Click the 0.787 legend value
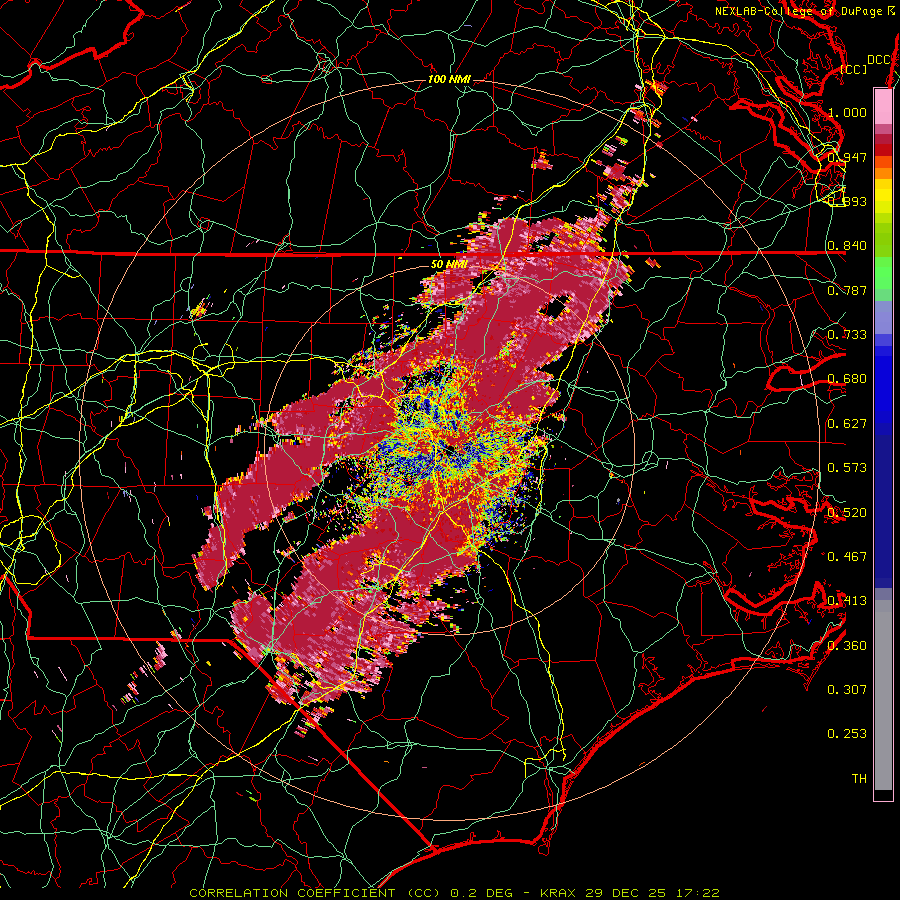The width and height of the screenshot is (900, 900). tap(847, 290)
